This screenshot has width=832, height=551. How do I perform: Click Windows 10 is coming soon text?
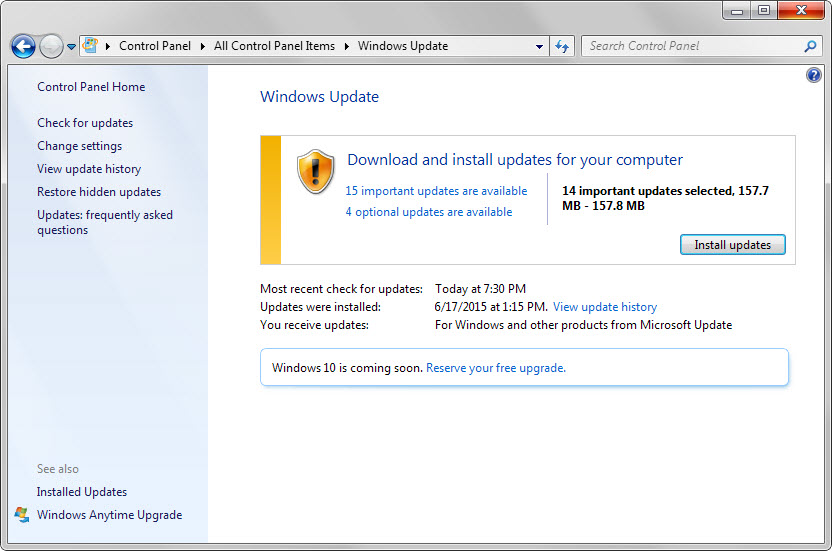[x=348, y=368]
